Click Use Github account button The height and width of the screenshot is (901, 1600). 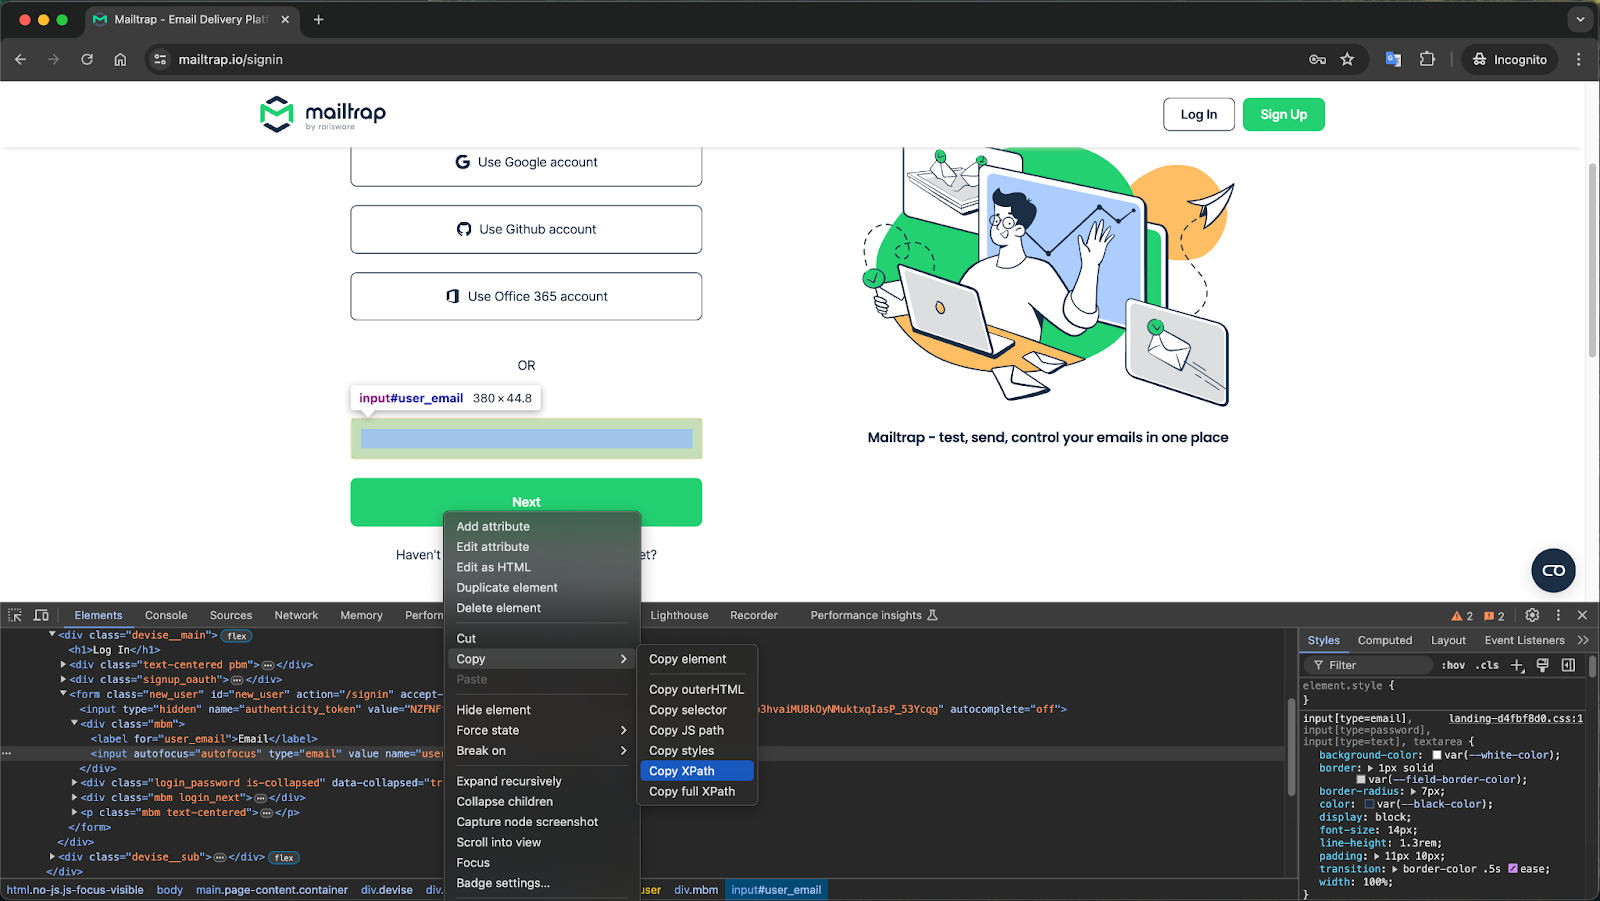[x=526, y=229]
